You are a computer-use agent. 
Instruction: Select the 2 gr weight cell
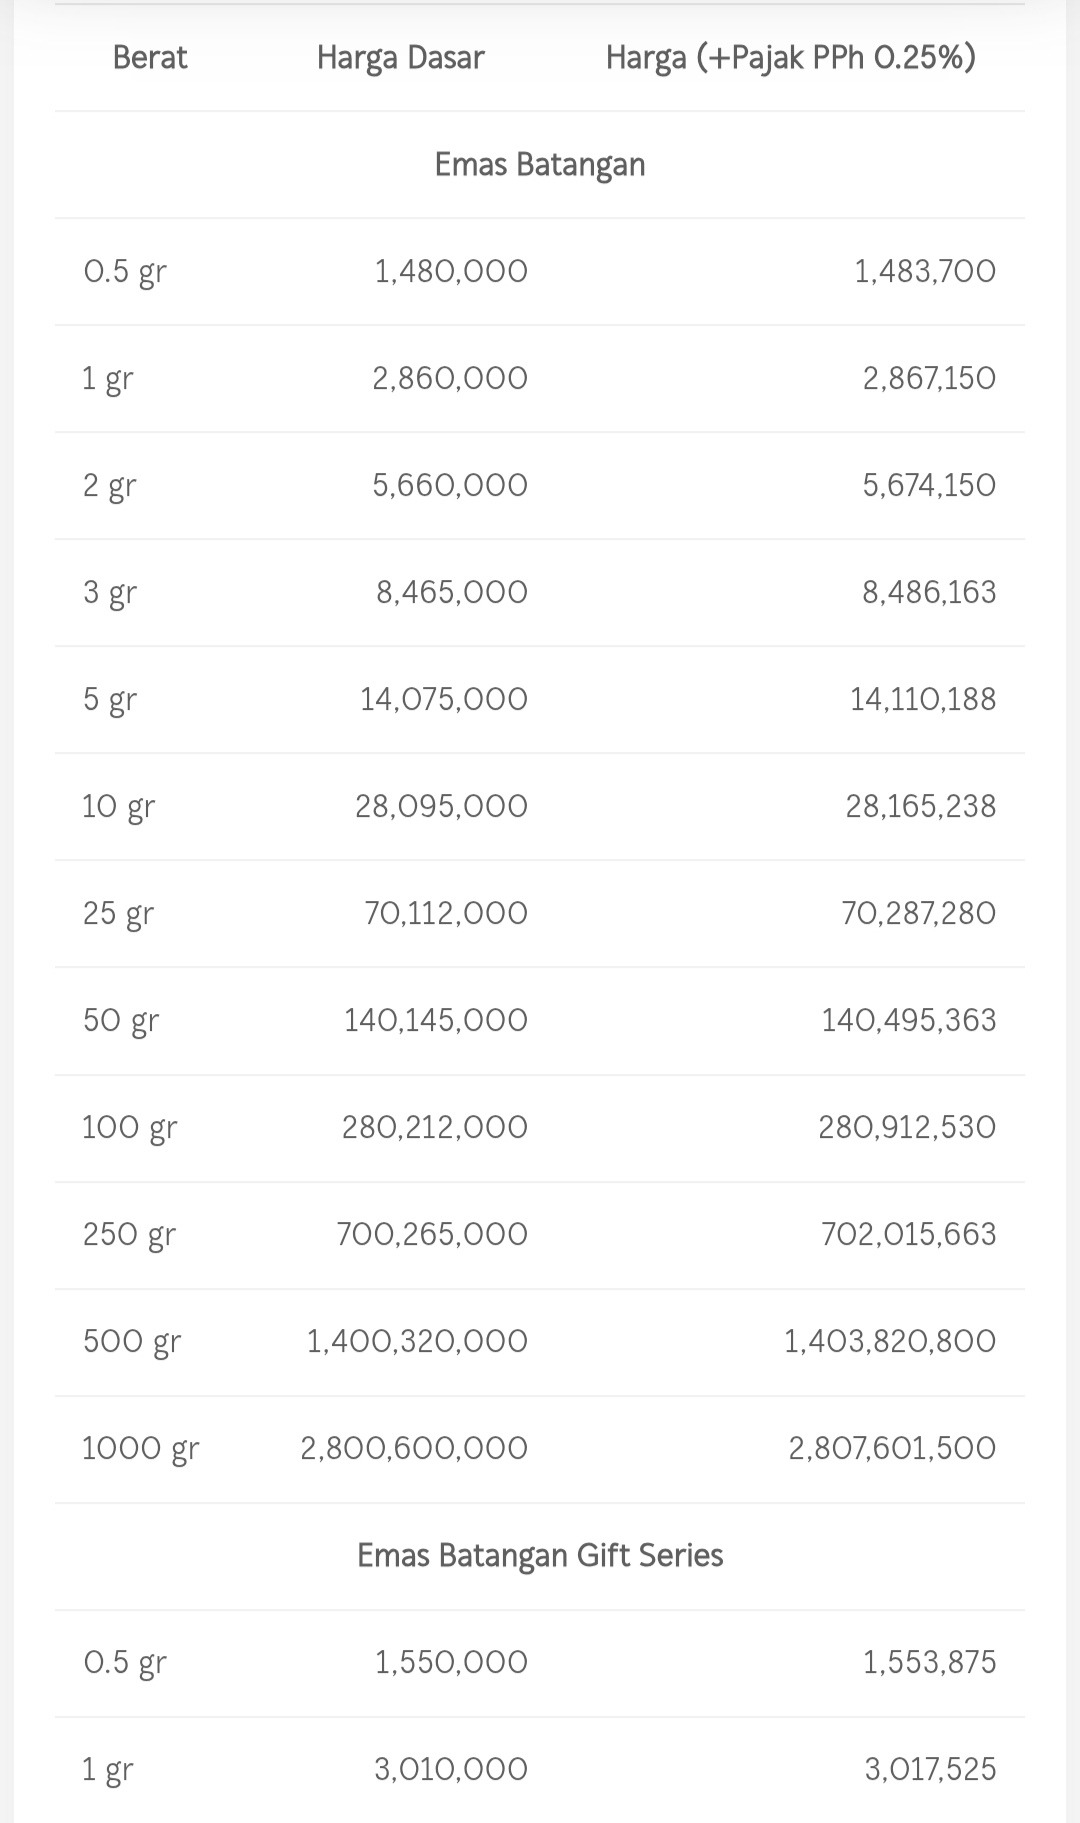pos(109,486)
